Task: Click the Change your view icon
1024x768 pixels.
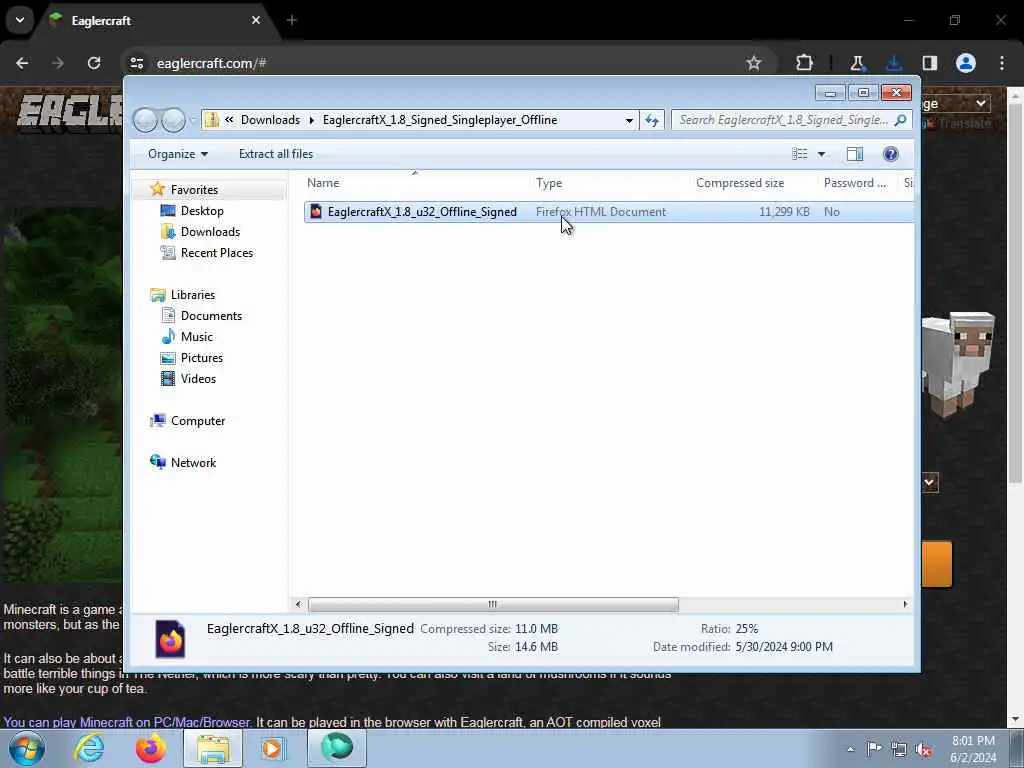Action: 799,154
